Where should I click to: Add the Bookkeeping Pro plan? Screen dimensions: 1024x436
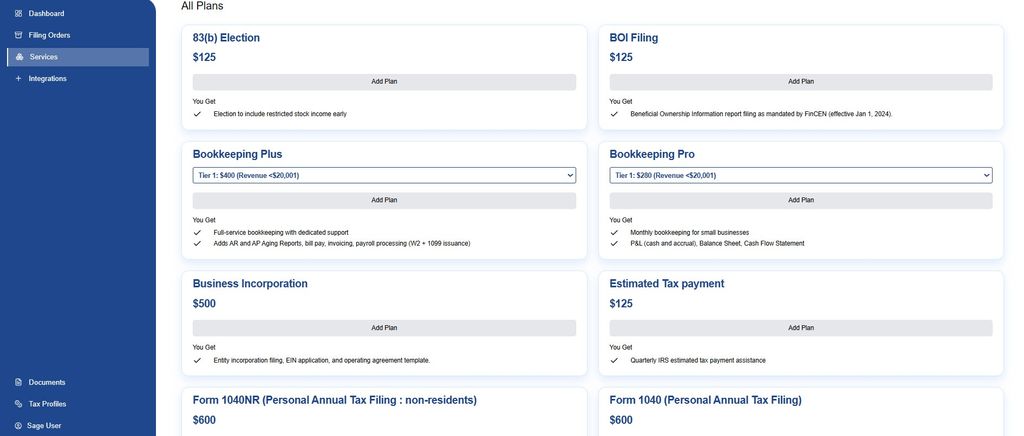point(801,200)
